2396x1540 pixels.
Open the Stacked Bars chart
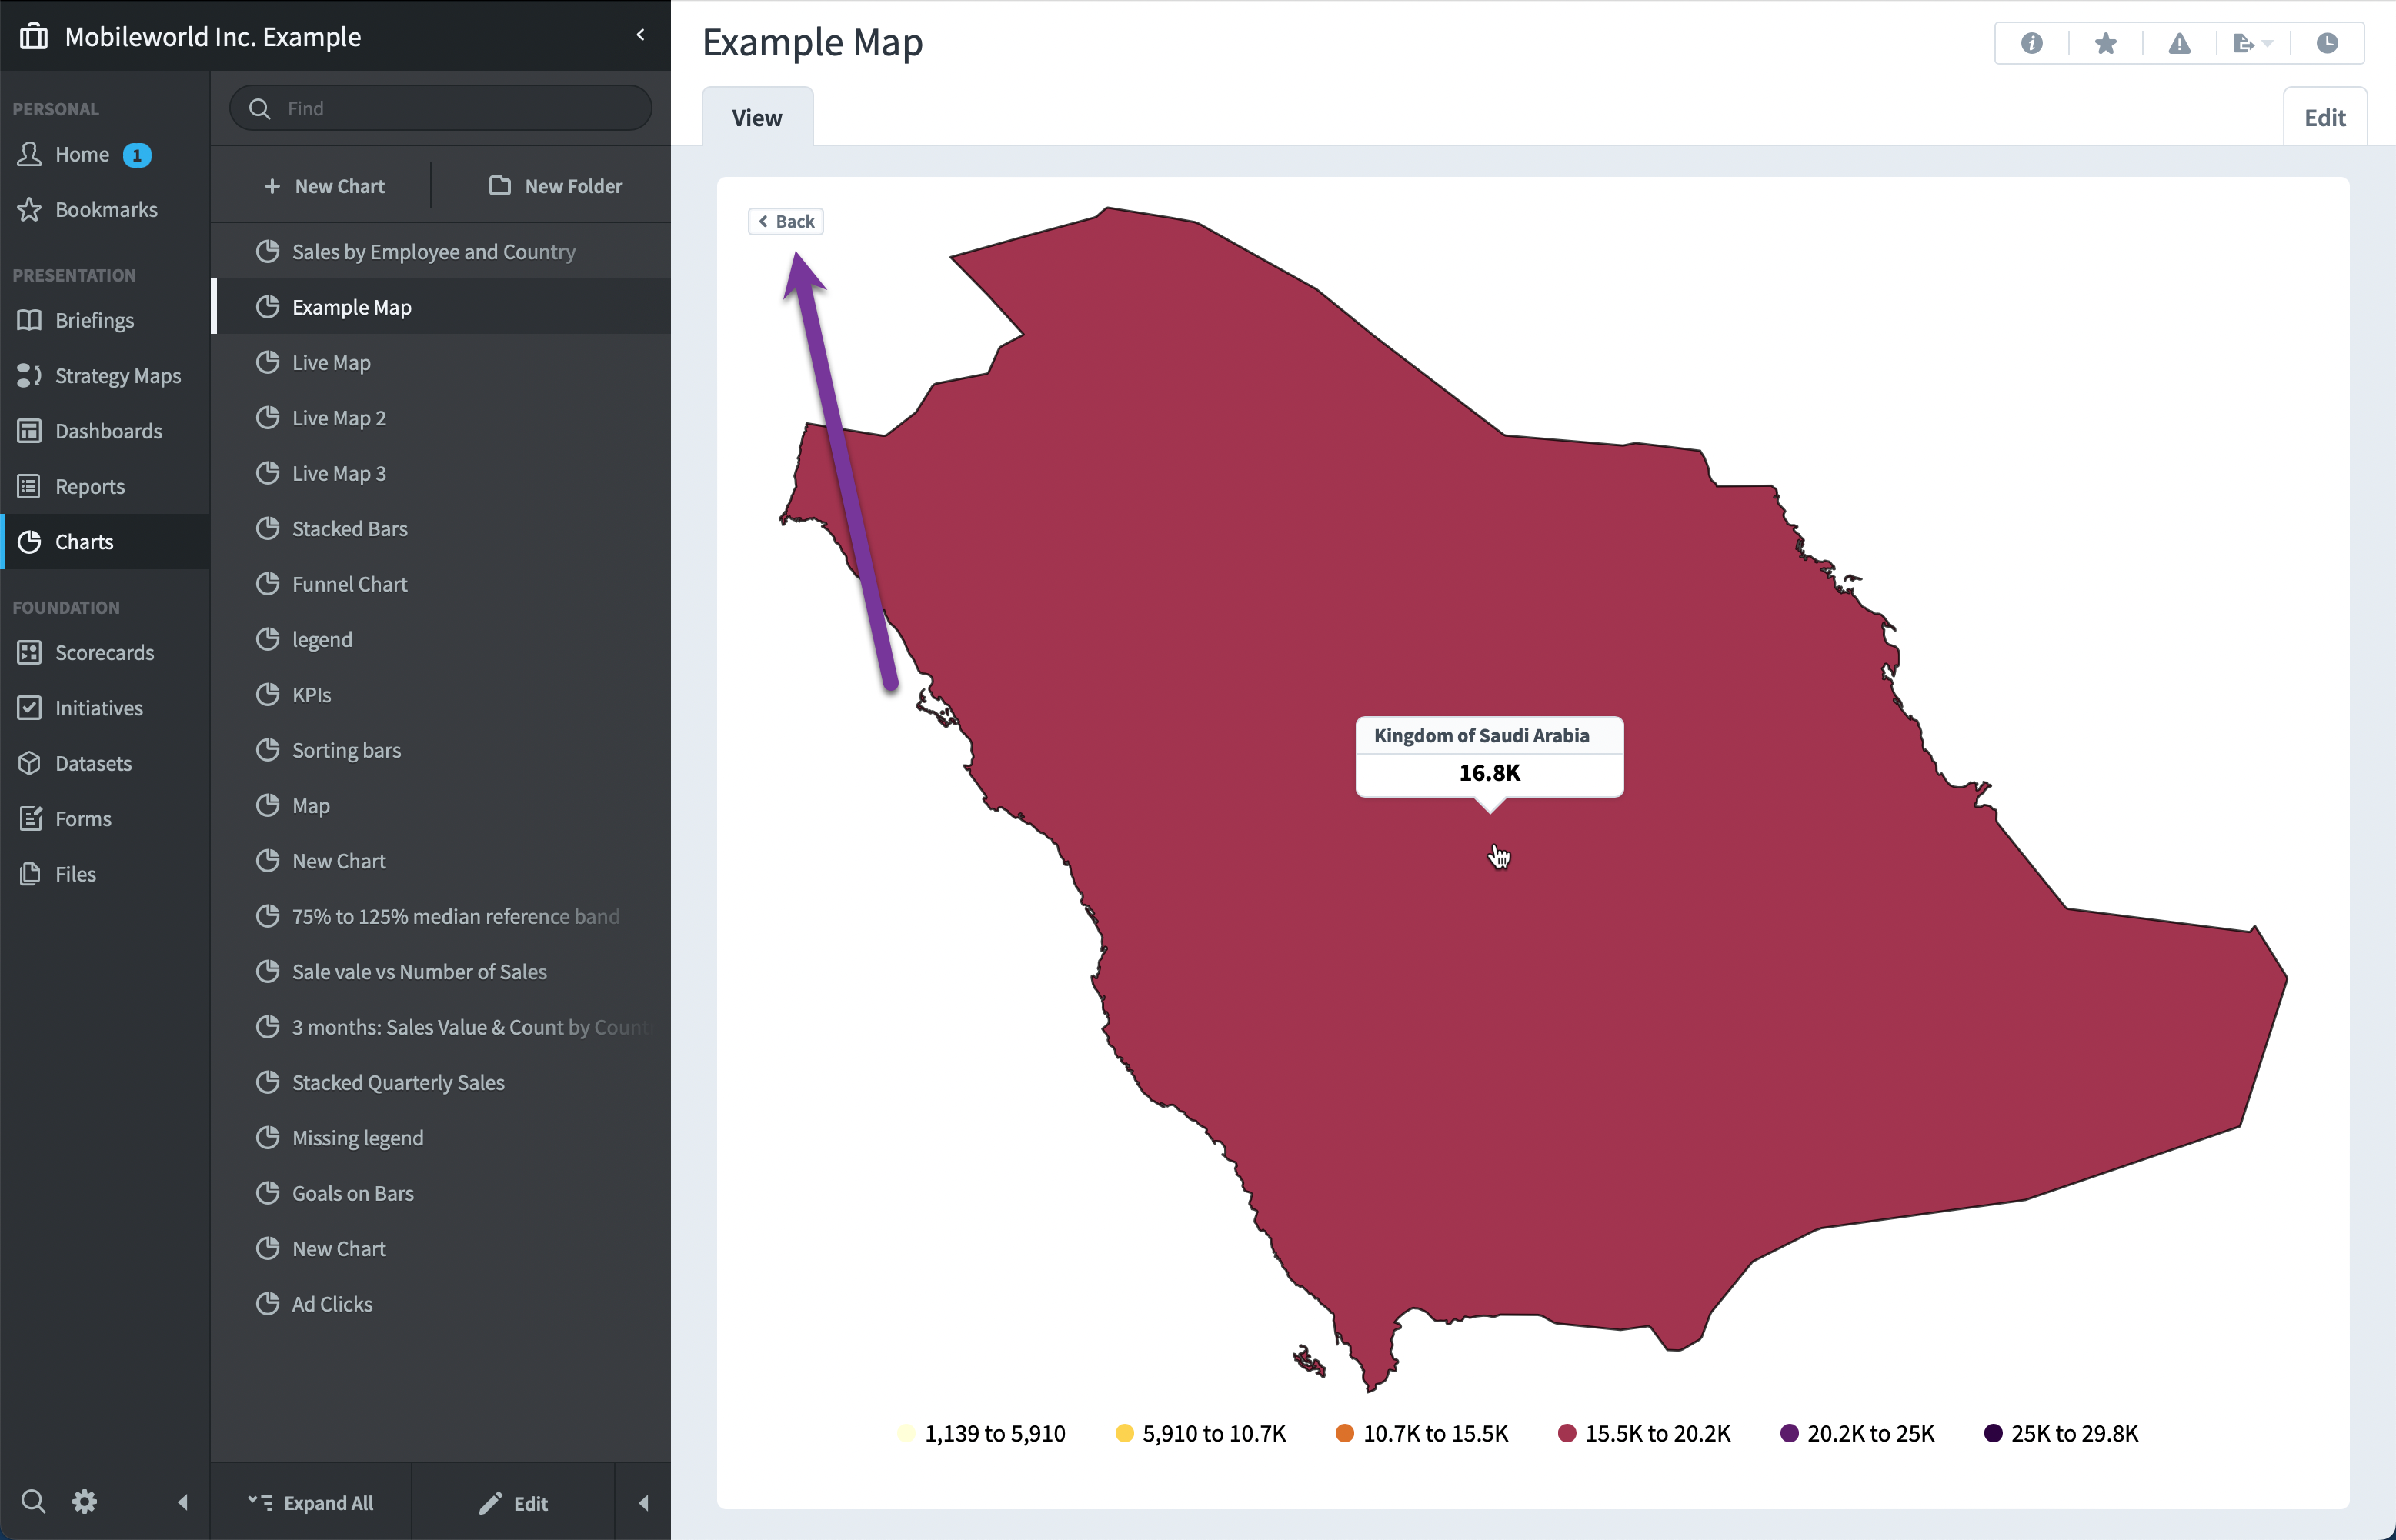pyautogui.click(x=440, y=528)
